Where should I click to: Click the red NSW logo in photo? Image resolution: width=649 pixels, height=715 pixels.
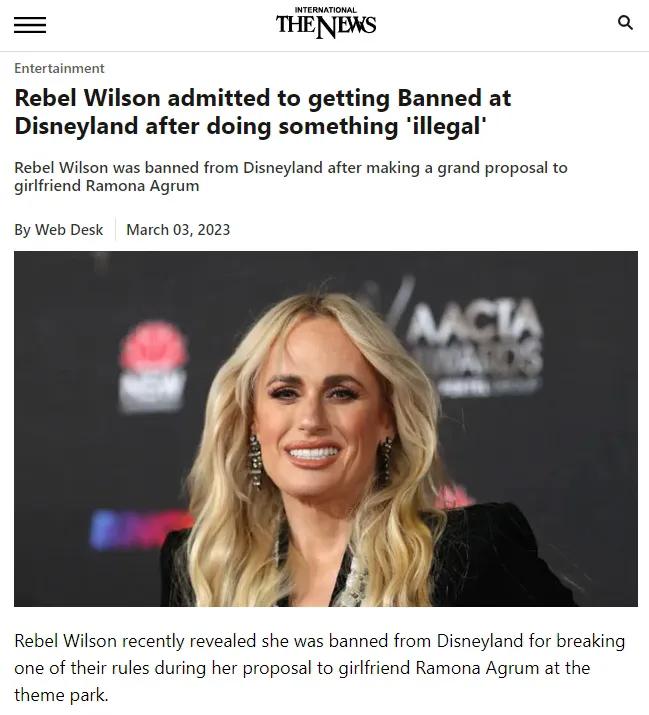(x=152, y=366)
